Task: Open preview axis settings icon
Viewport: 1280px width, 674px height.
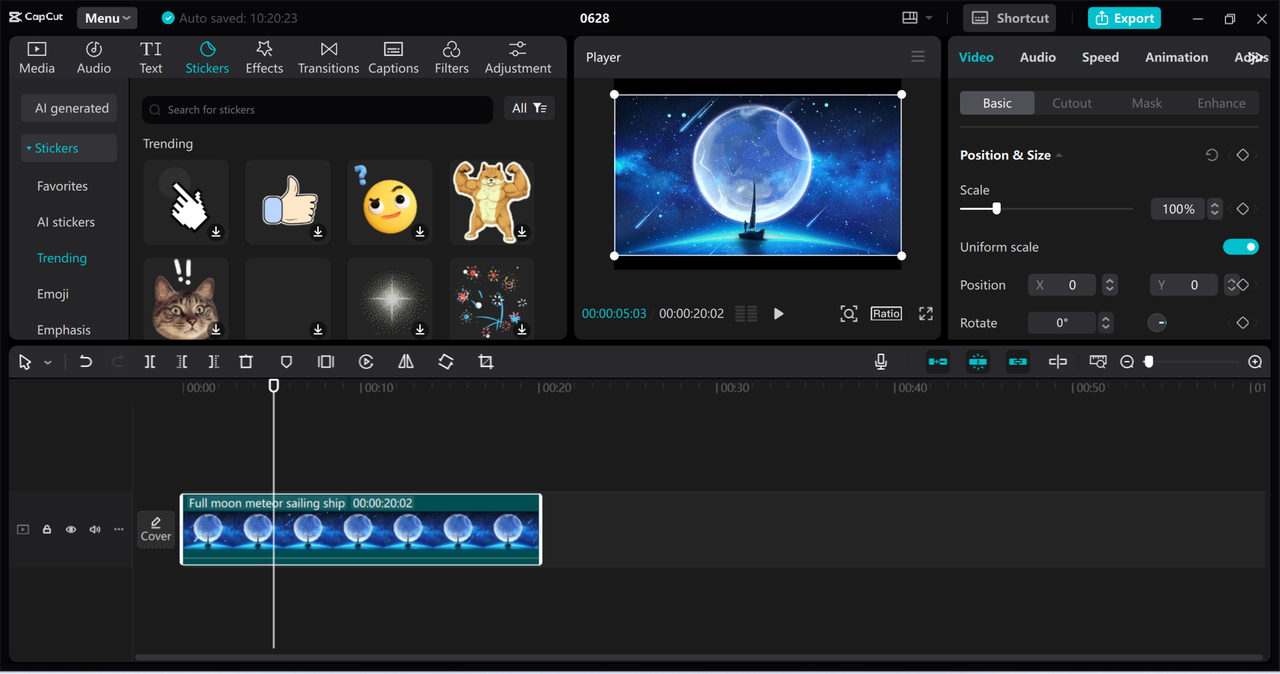Action: point(1098,362)
